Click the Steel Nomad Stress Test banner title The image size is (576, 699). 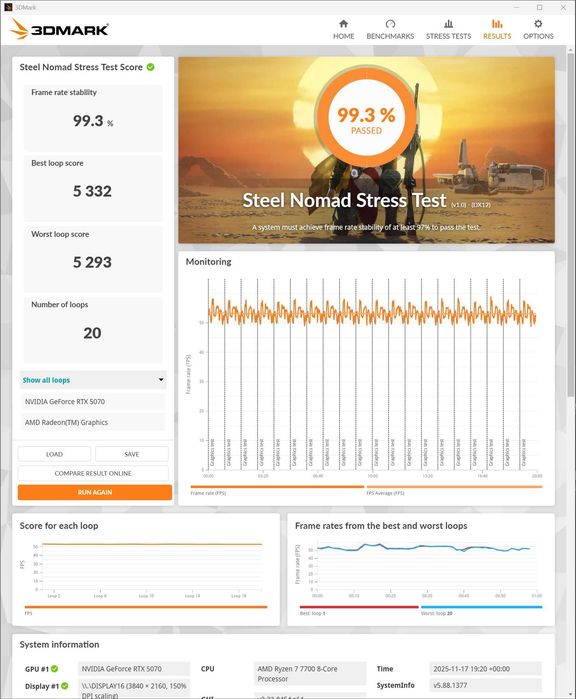(344, 200)
